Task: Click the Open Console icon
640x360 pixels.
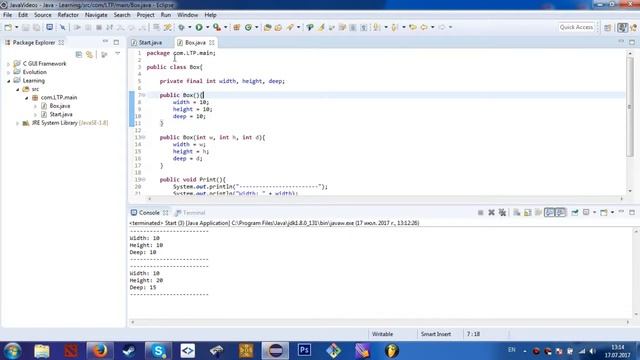Action: point(604,213)
